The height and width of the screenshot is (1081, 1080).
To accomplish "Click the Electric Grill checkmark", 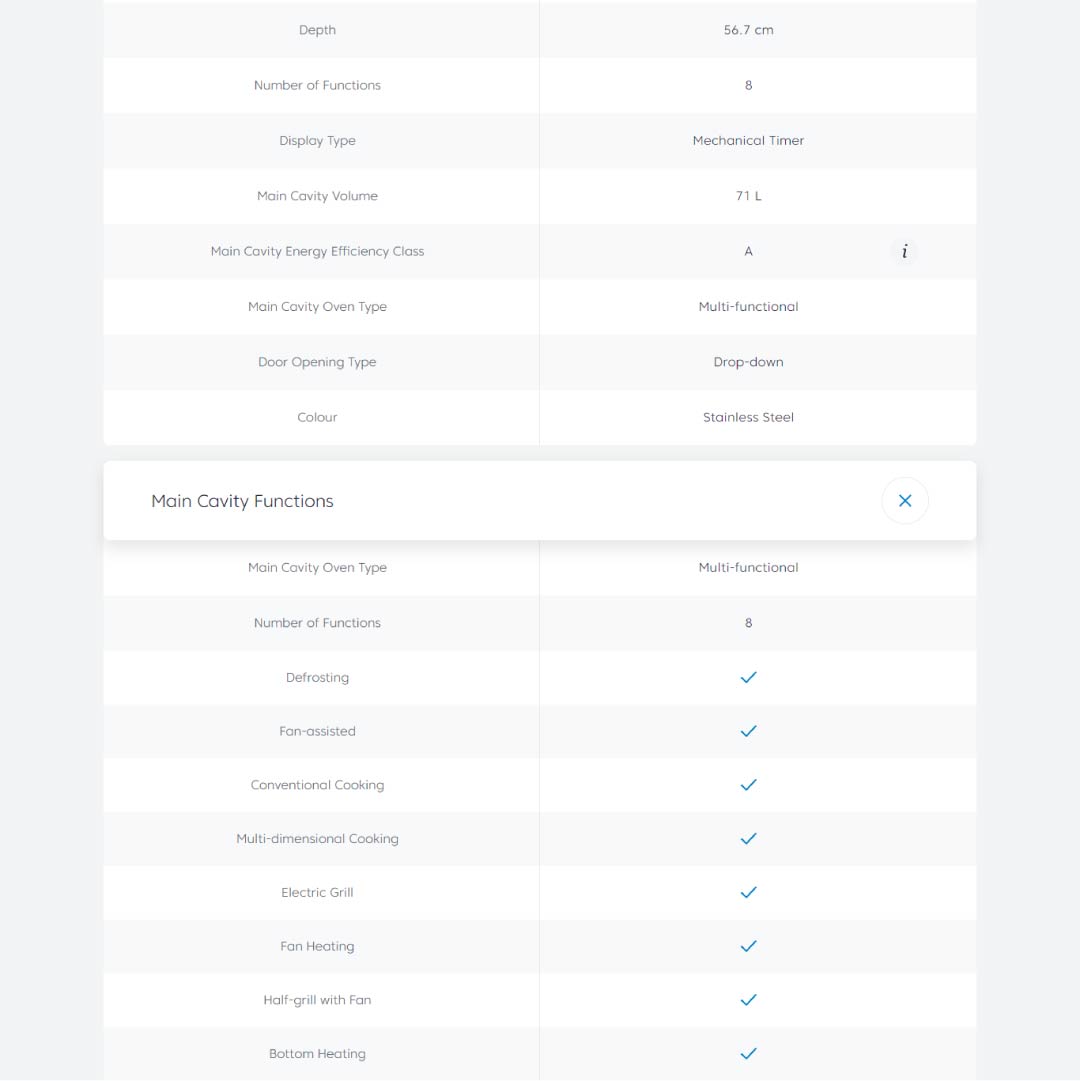I will 748,892.
